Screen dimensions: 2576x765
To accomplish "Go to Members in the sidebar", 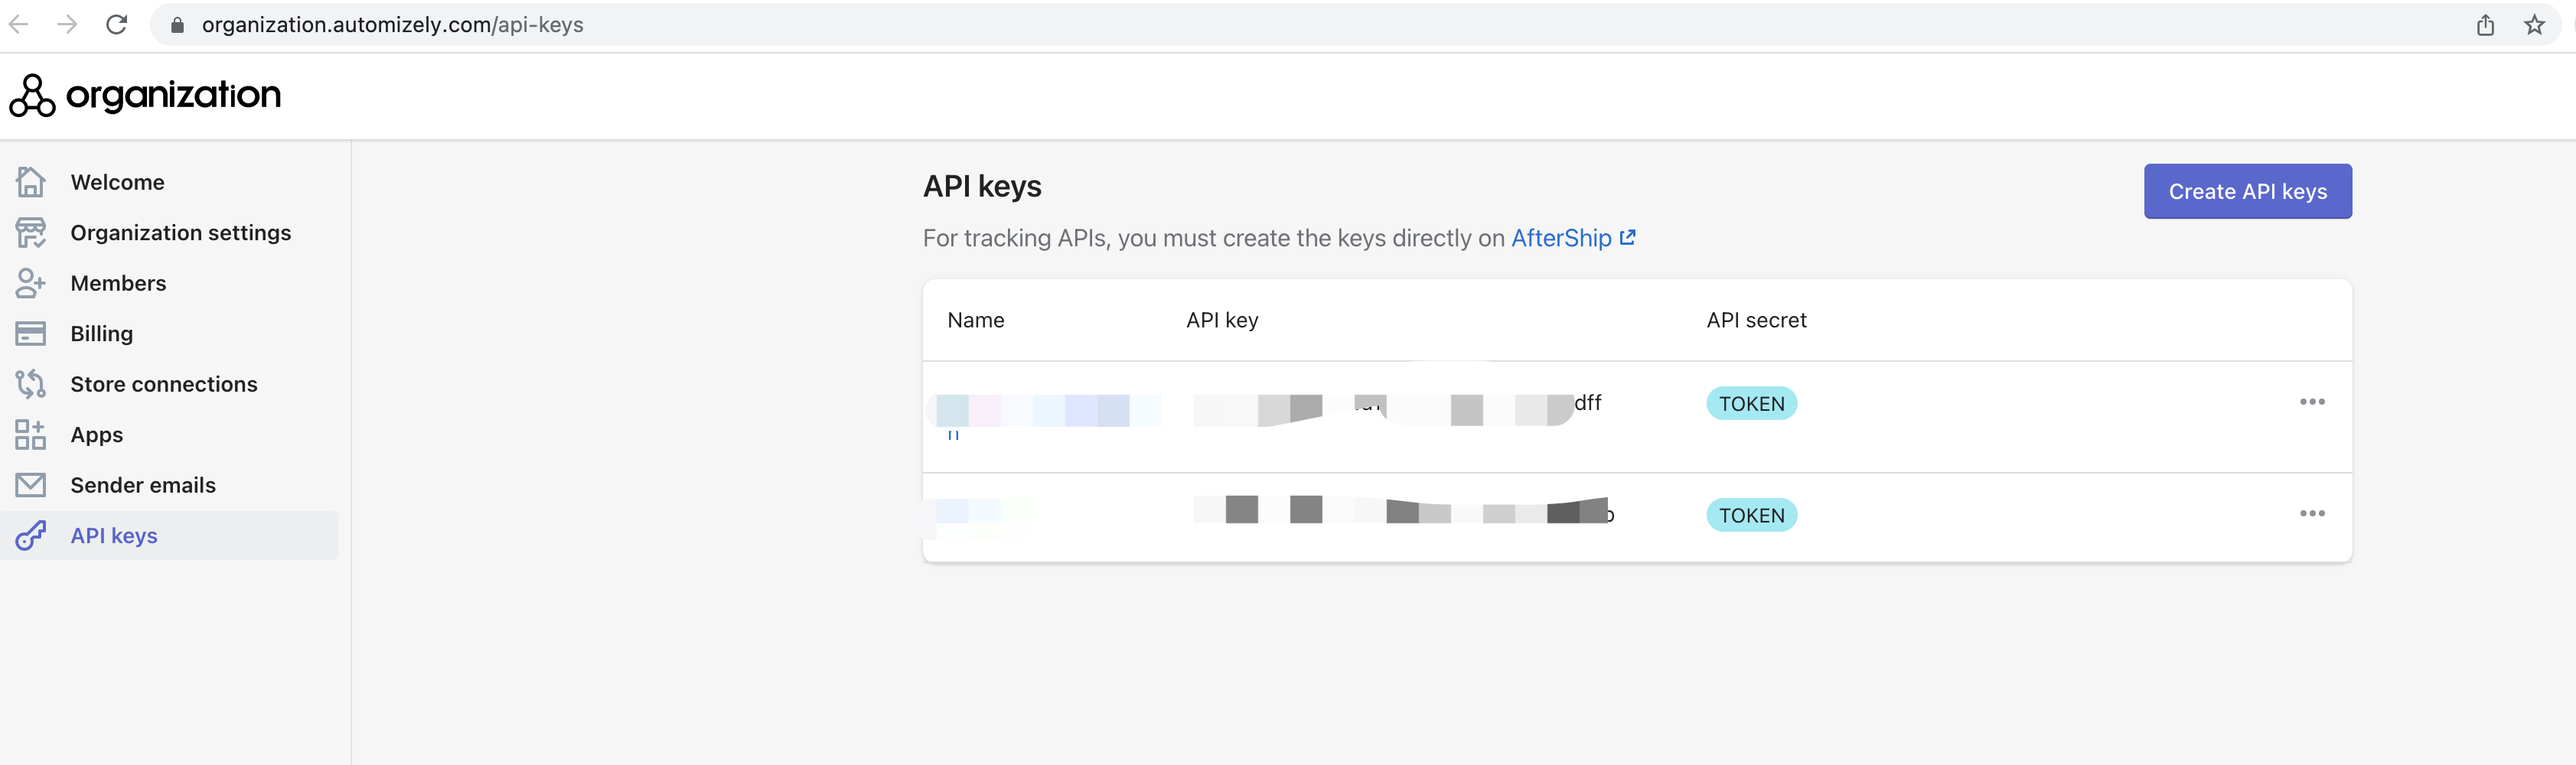I will click(x=118, y=283).
